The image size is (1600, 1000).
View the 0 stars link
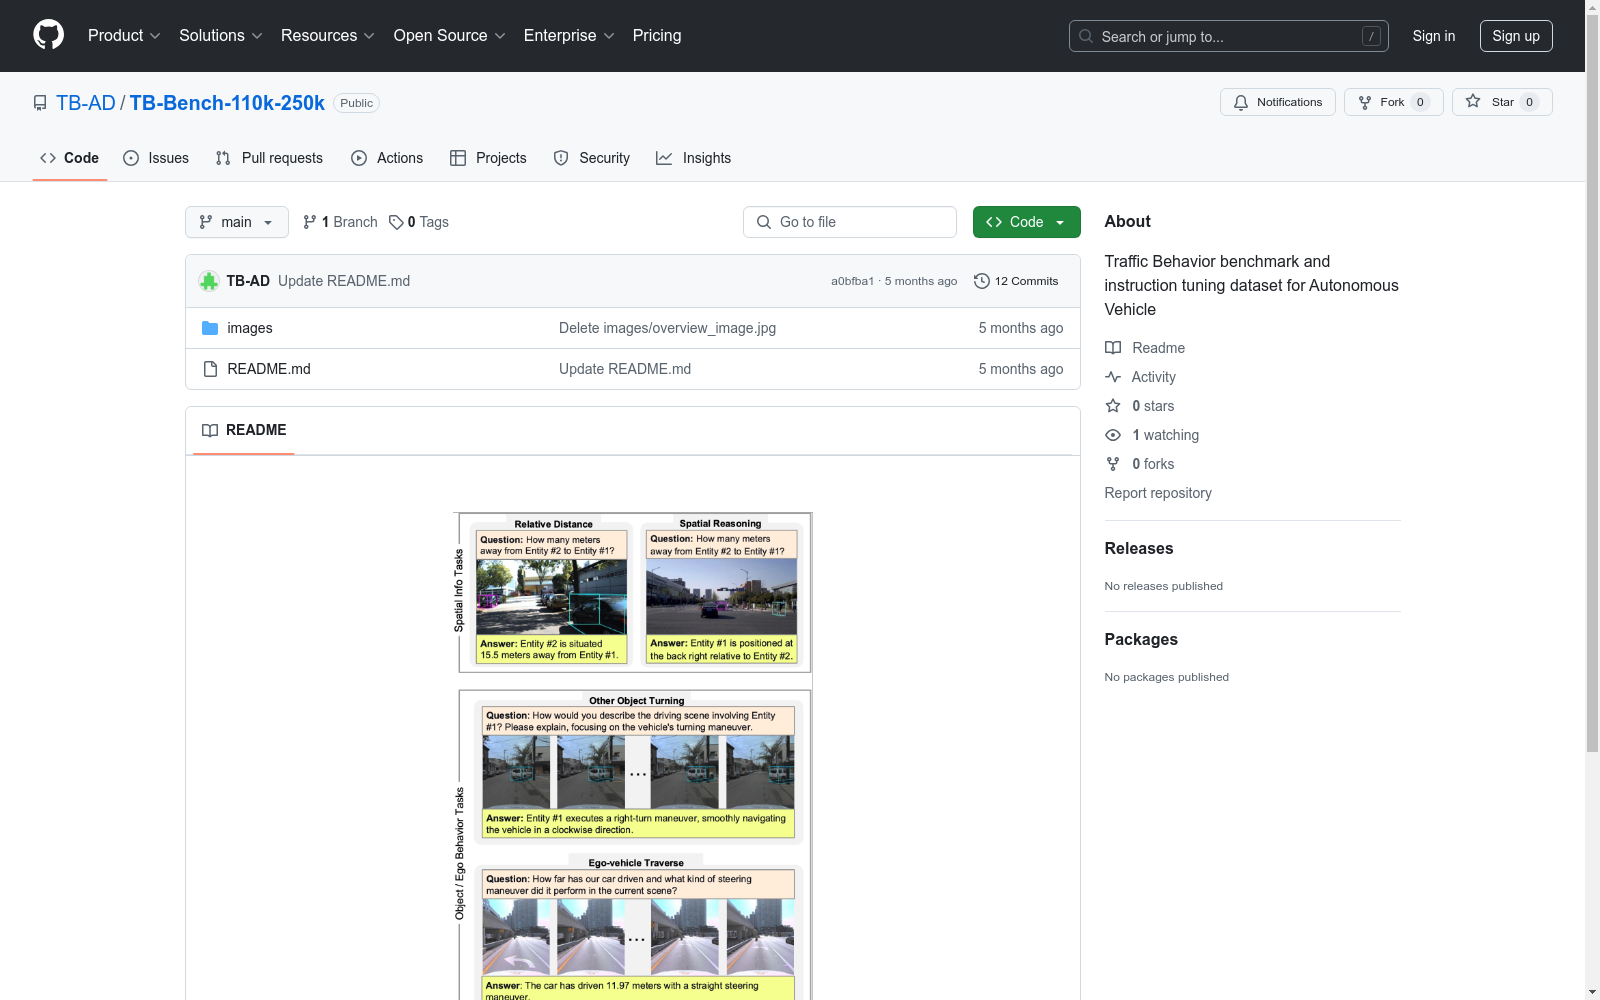click(x=1140, y=406)
